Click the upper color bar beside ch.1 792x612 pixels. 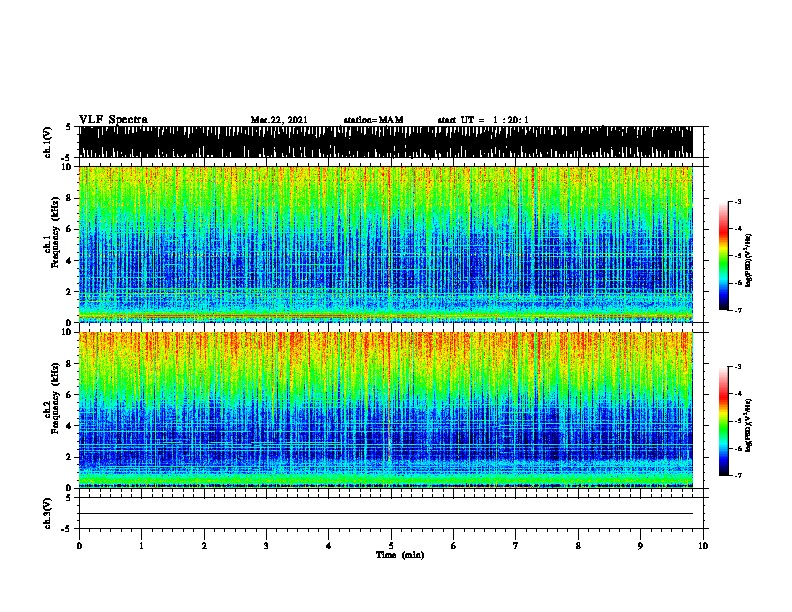724,256
